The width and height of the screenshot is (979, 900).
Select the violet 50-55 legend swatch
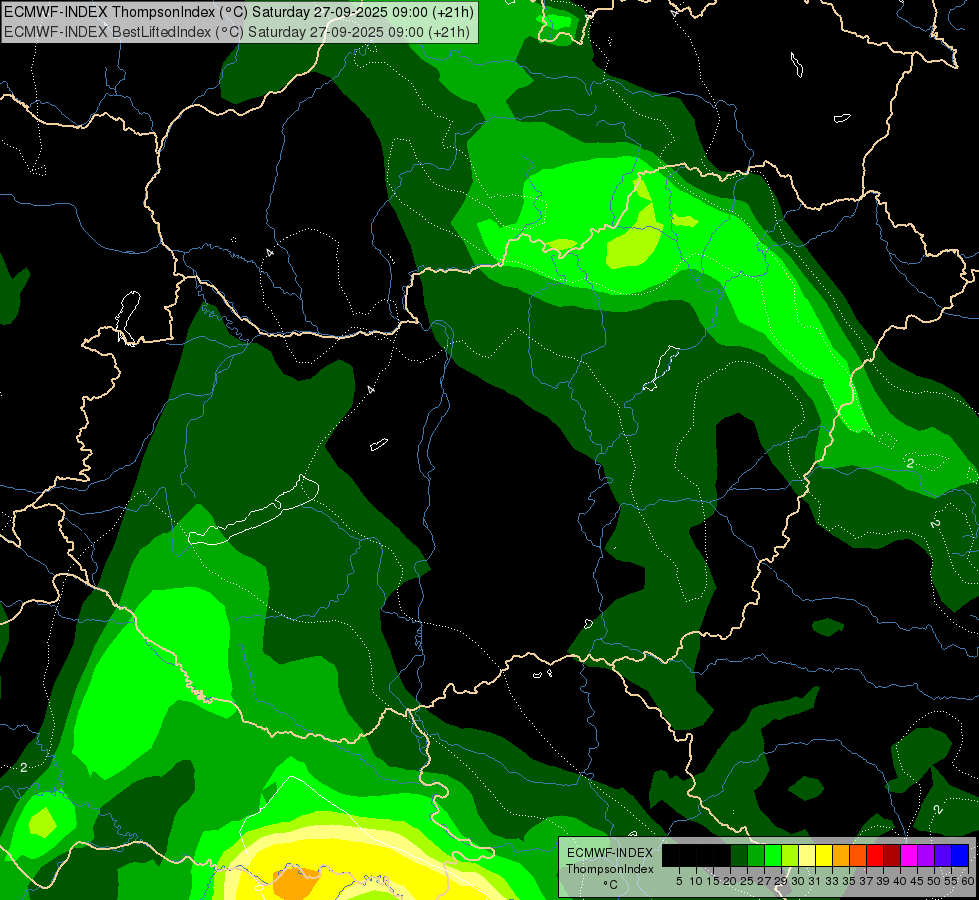943,855
